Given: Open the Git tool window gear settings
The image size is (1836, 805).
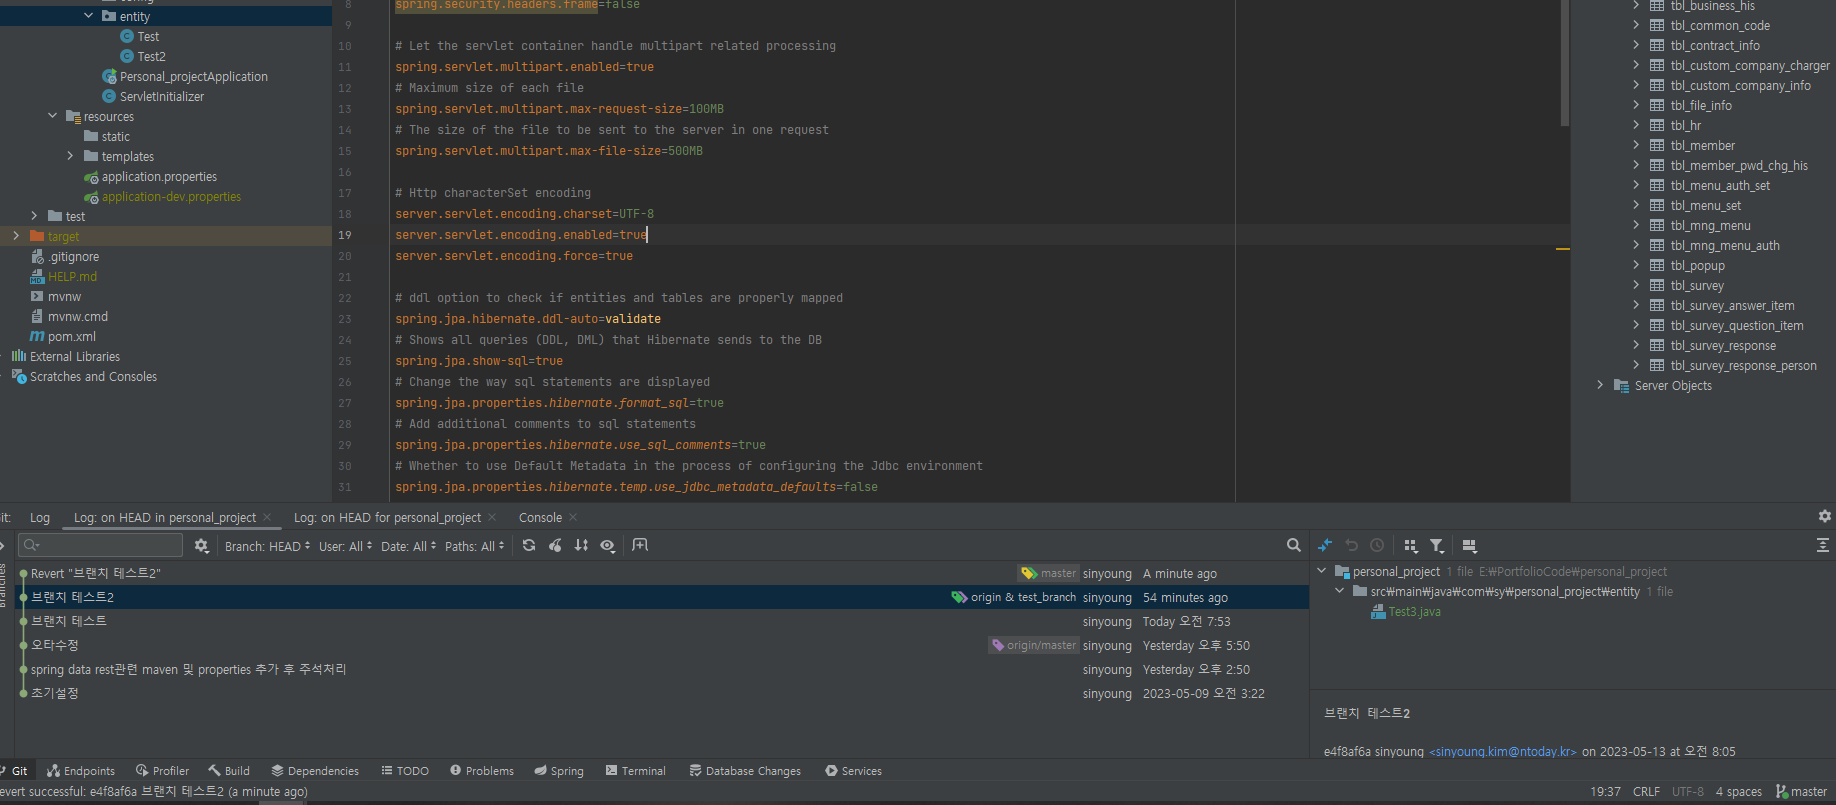Looking at the screenshot, I should [x=1824, y=516].
